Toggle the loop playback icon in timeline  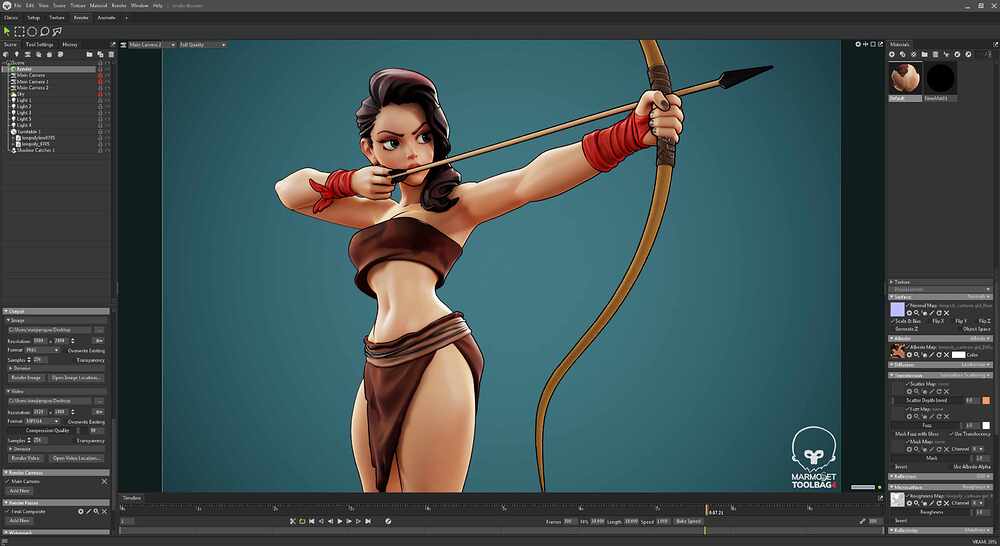coord(302,521)
